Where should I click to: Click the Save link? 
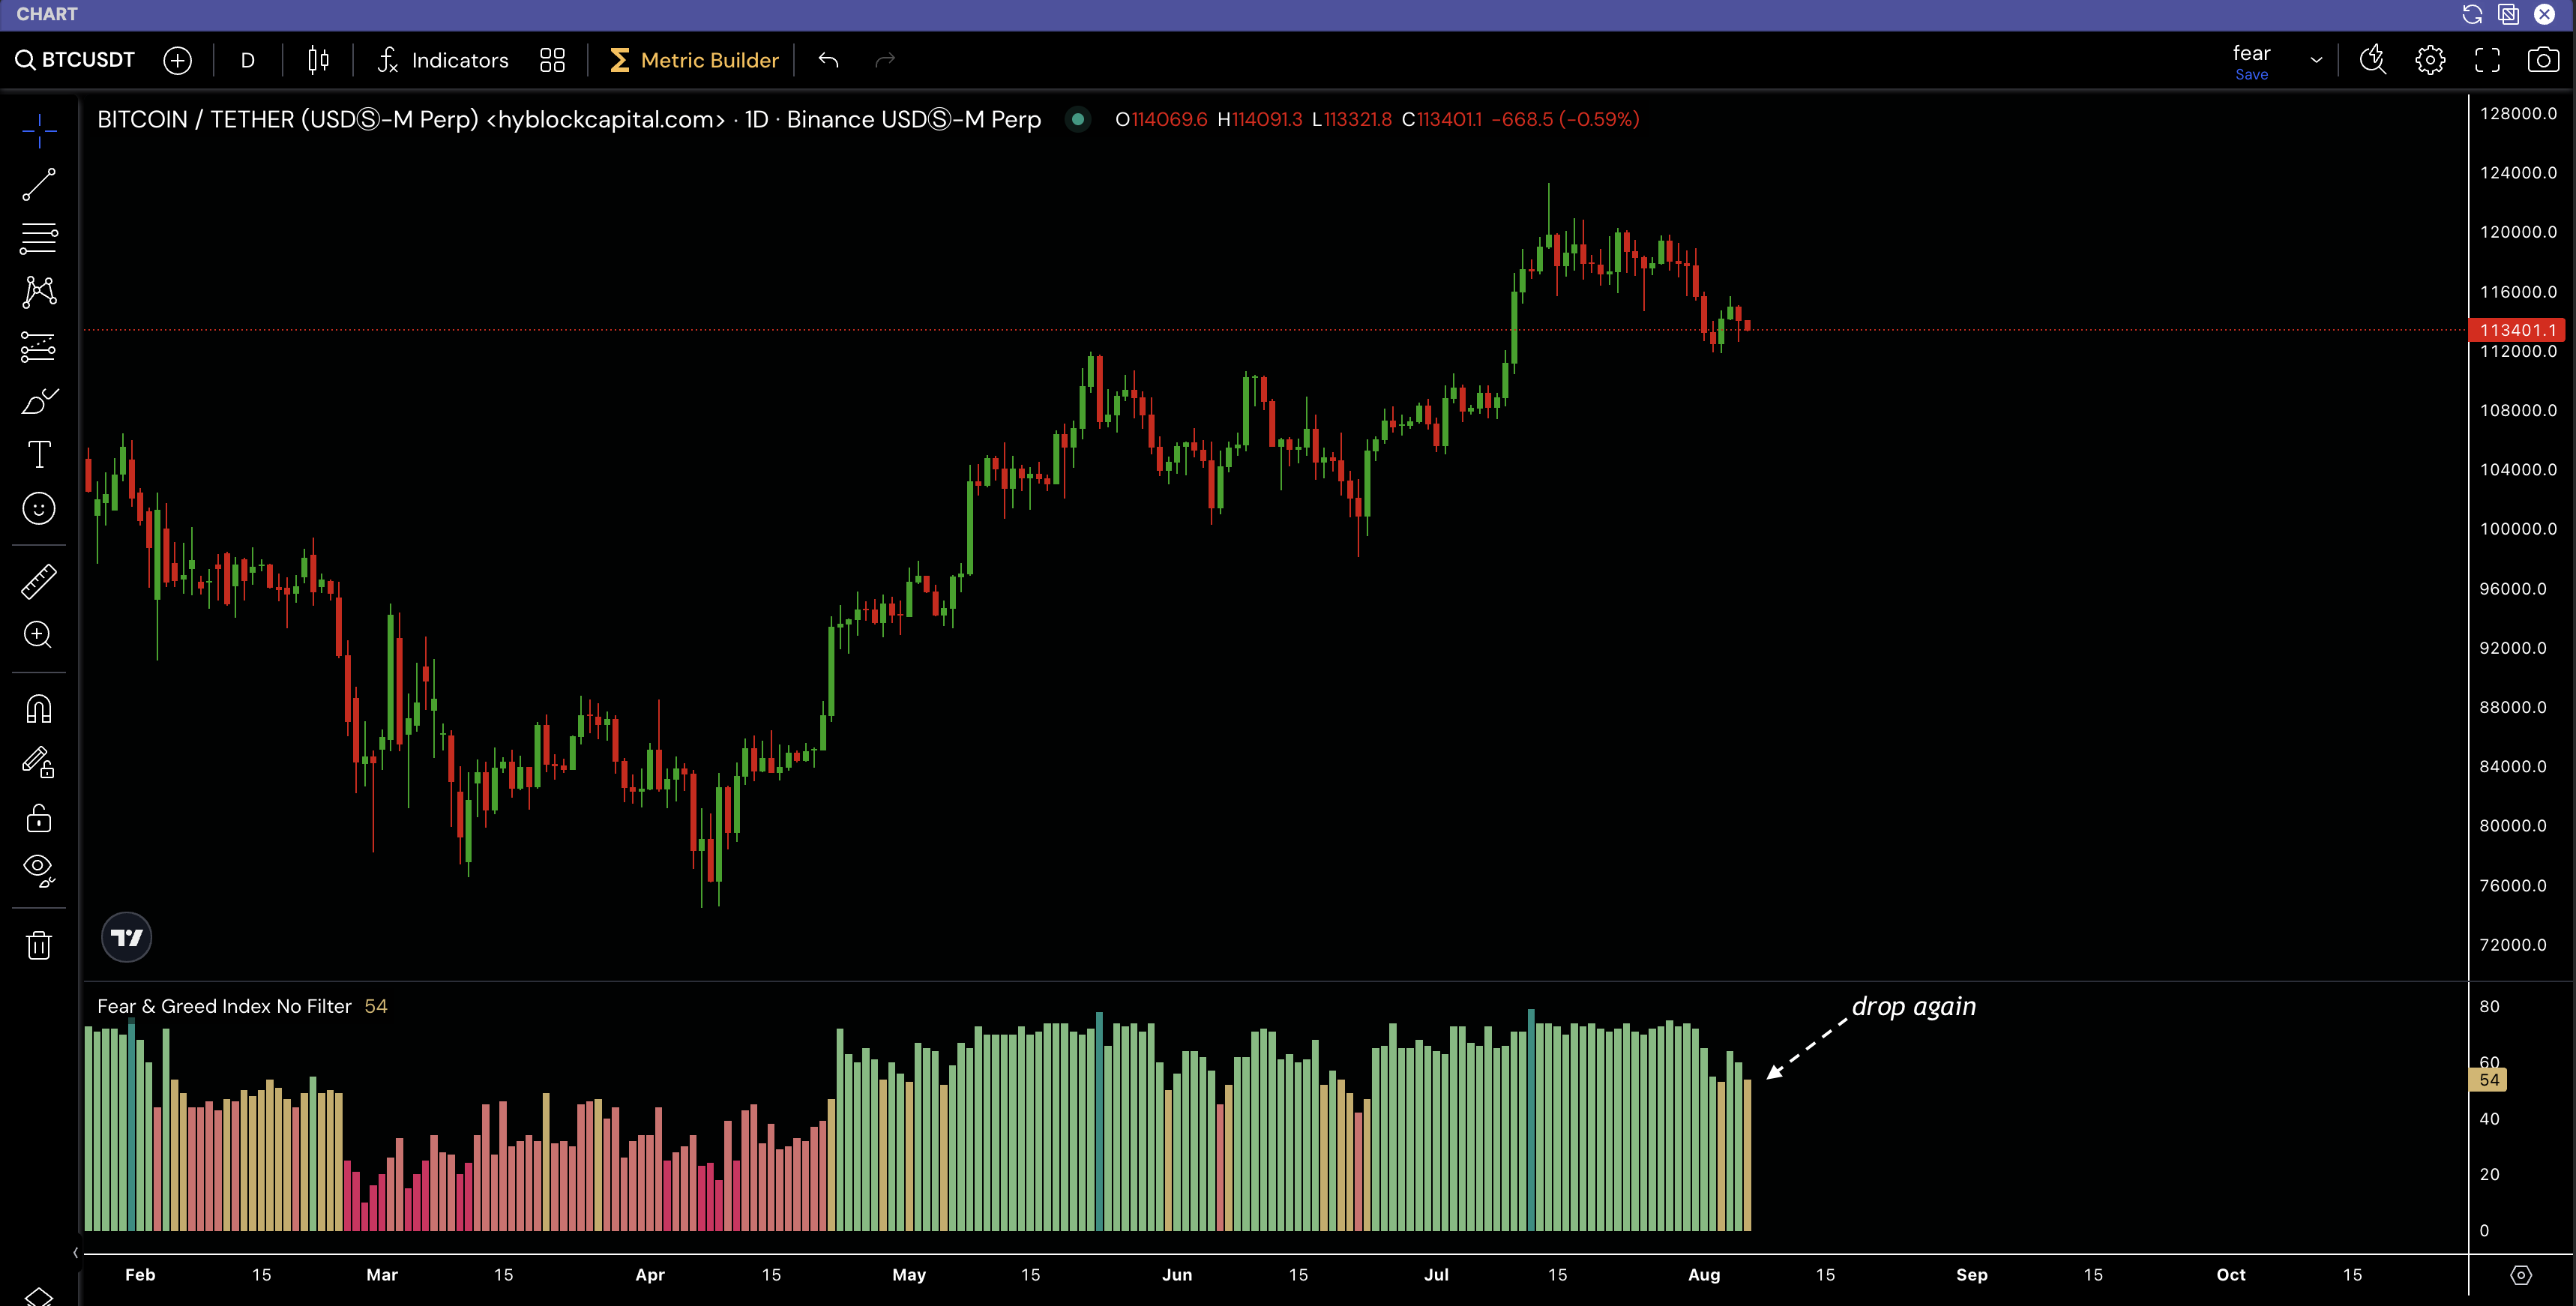tap(2251, 74)
